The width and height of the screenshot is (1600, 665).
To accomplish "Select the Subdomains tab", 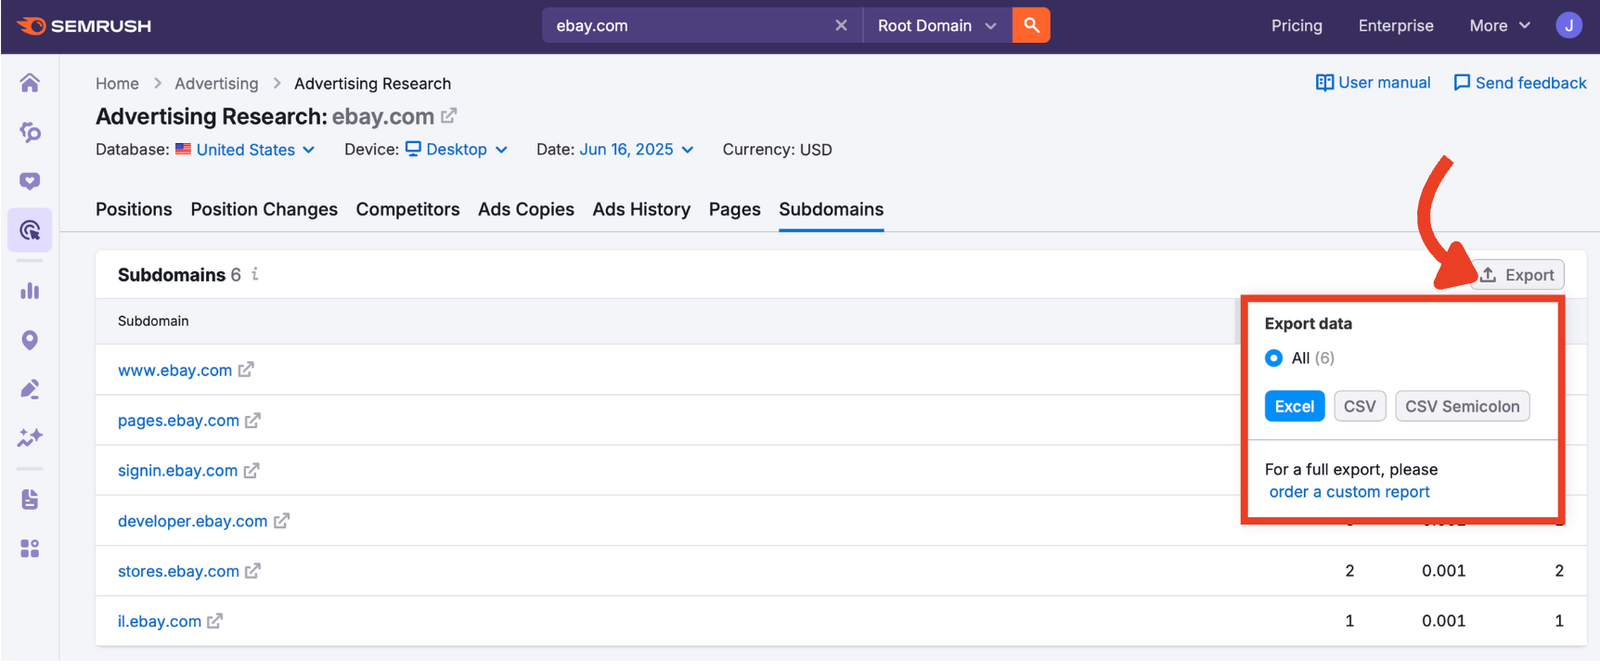I will click(831, 209).
